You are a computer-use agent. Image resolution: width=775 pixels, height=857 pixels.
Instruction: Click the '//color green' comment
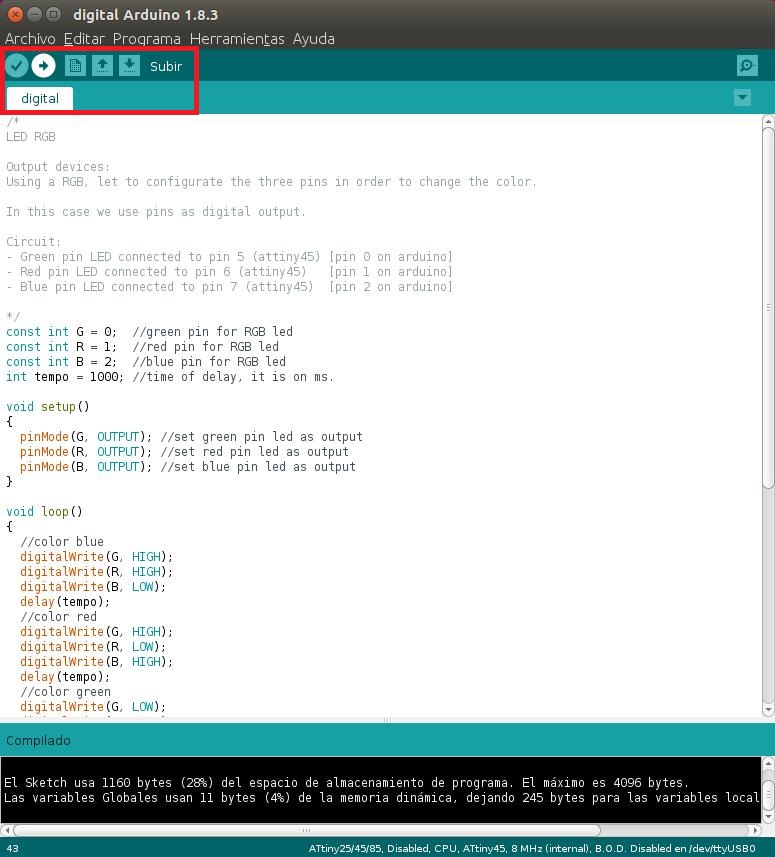tap(66, 692)
